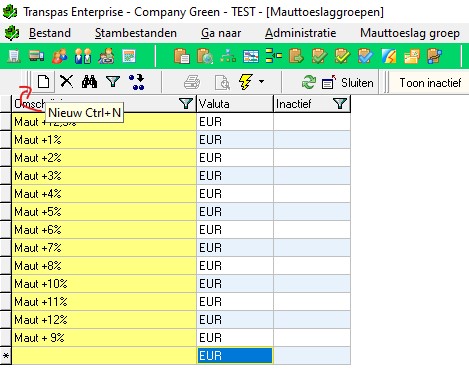Open the Bestand menu
Screen dimensions: 469x377
(50, 33)
